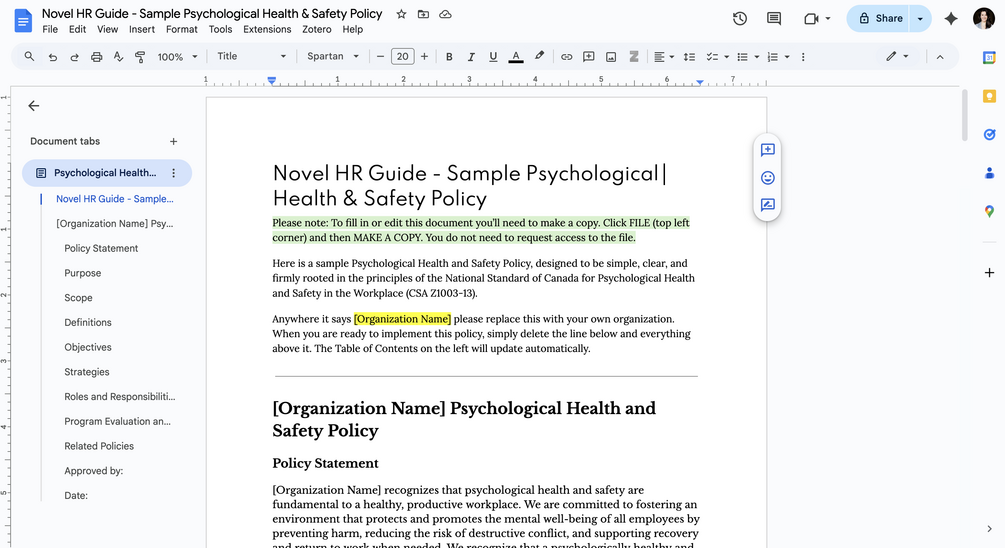Screen dimensions: 1005x548
Task: Jump to Objectives in outline
Action: point(88,347)
